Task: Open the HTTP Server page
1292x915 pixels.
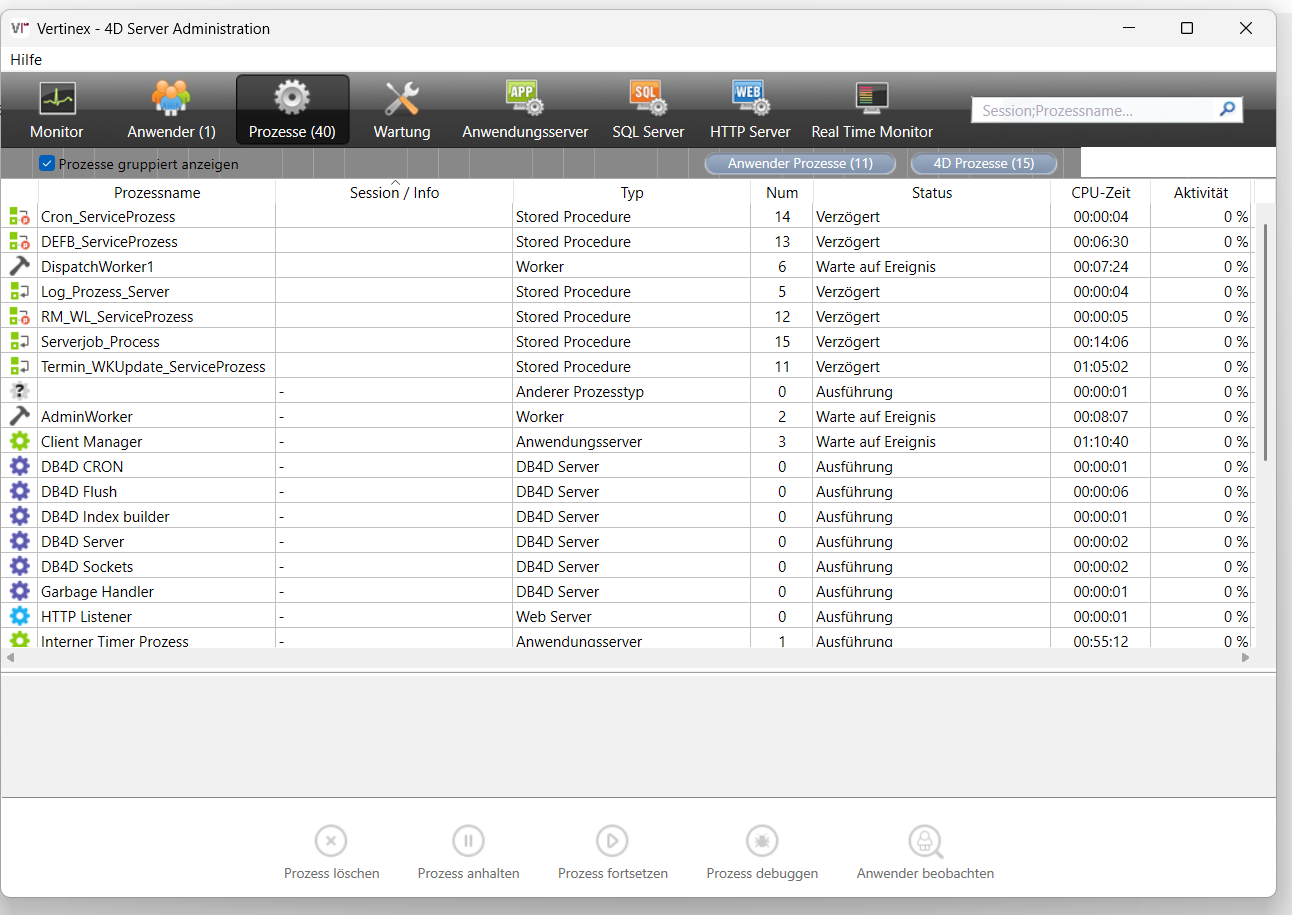Action: tap(750, 100)
